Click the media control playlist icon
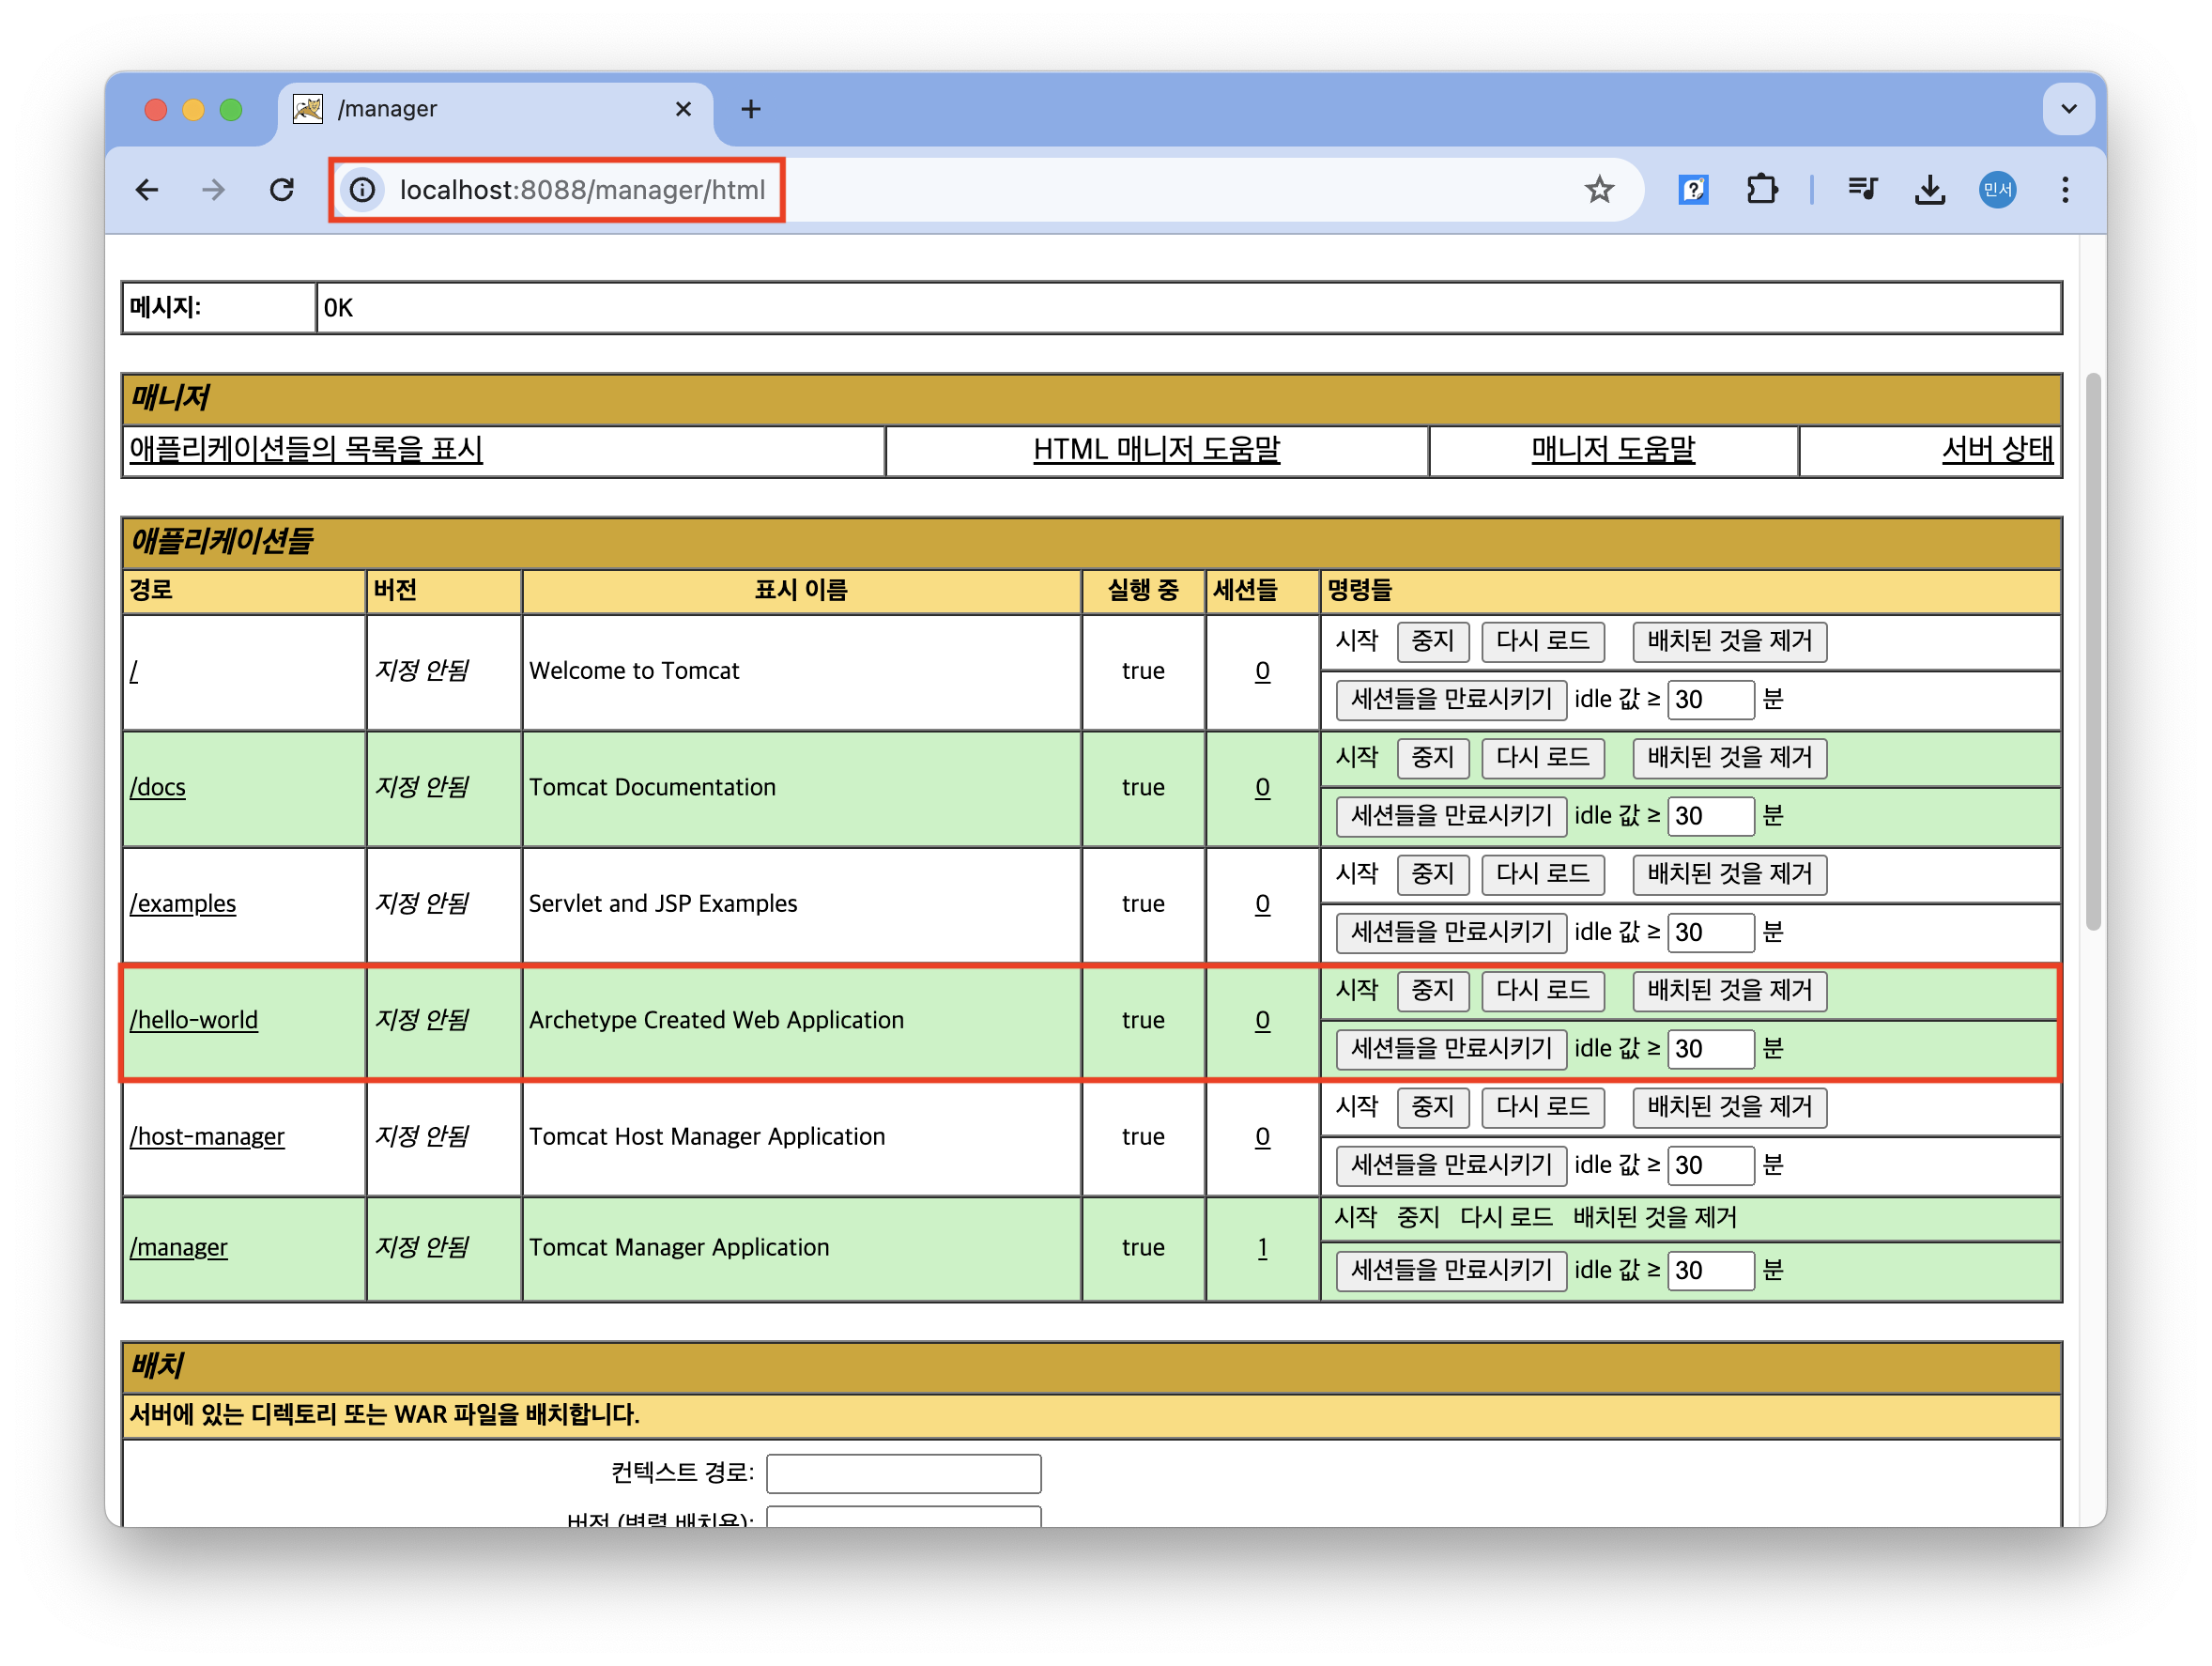 [x=1862, y=190]
